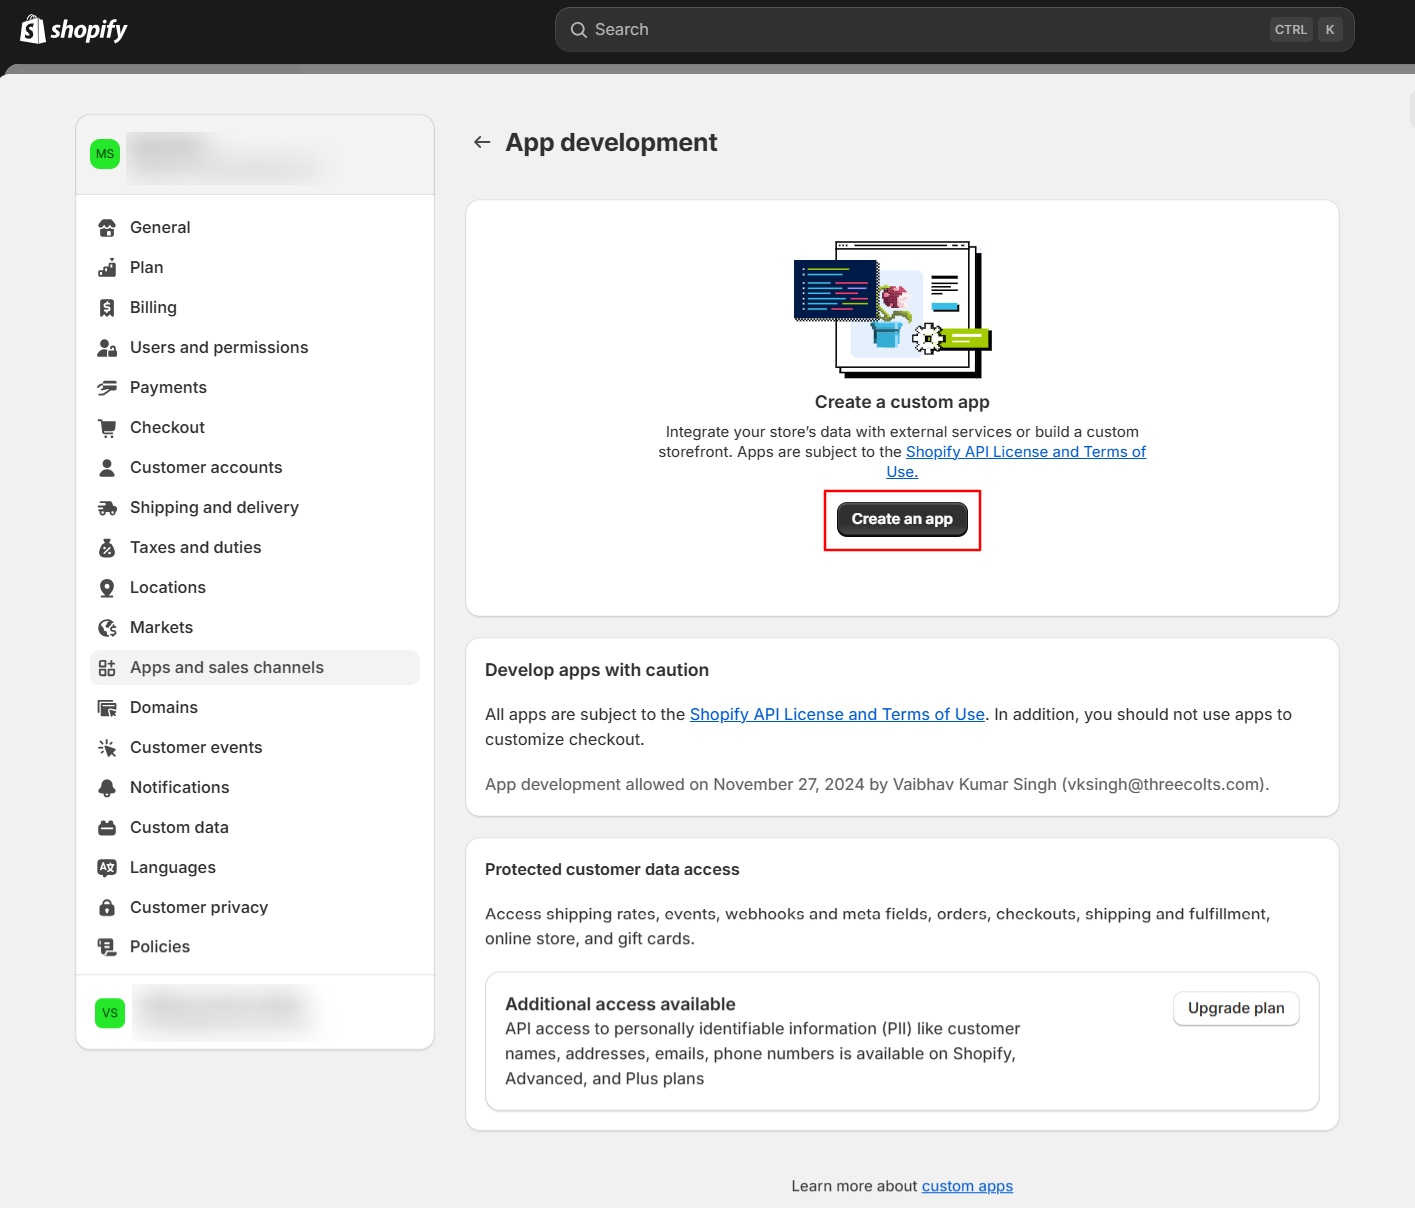Select Markets in settings
1415x1208 pixels.
pos(255,628)
